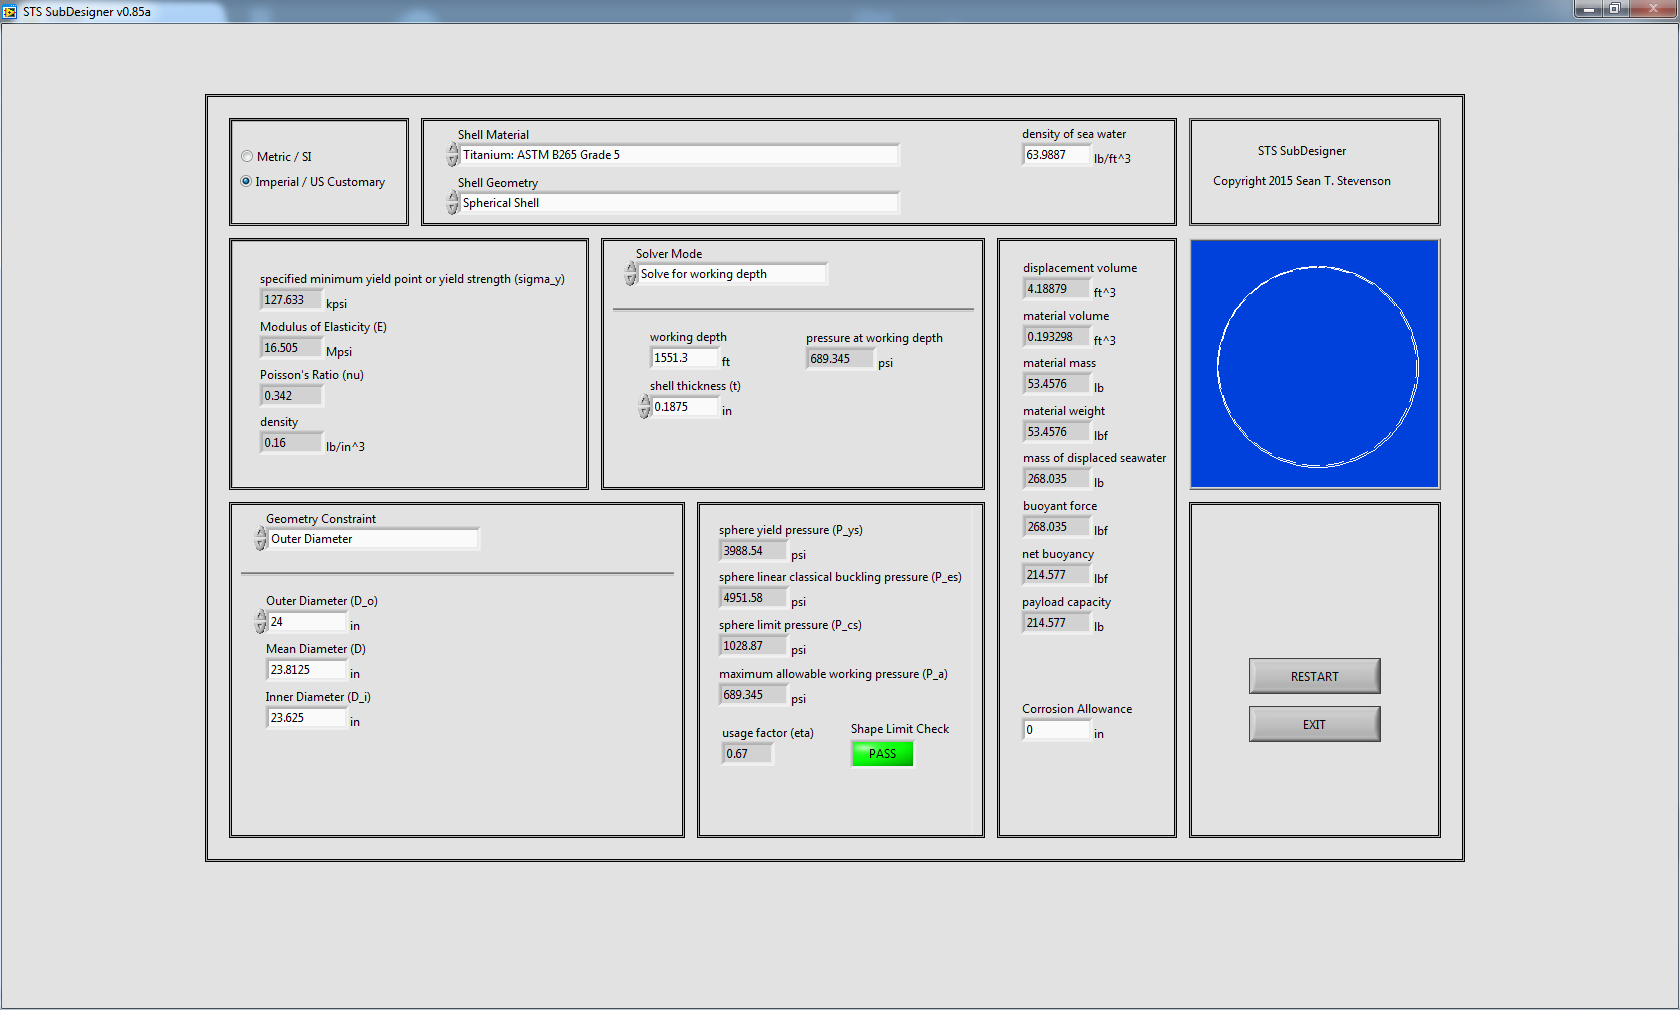
Task: Click the buoyant force value field
Action: (1056, 527)
